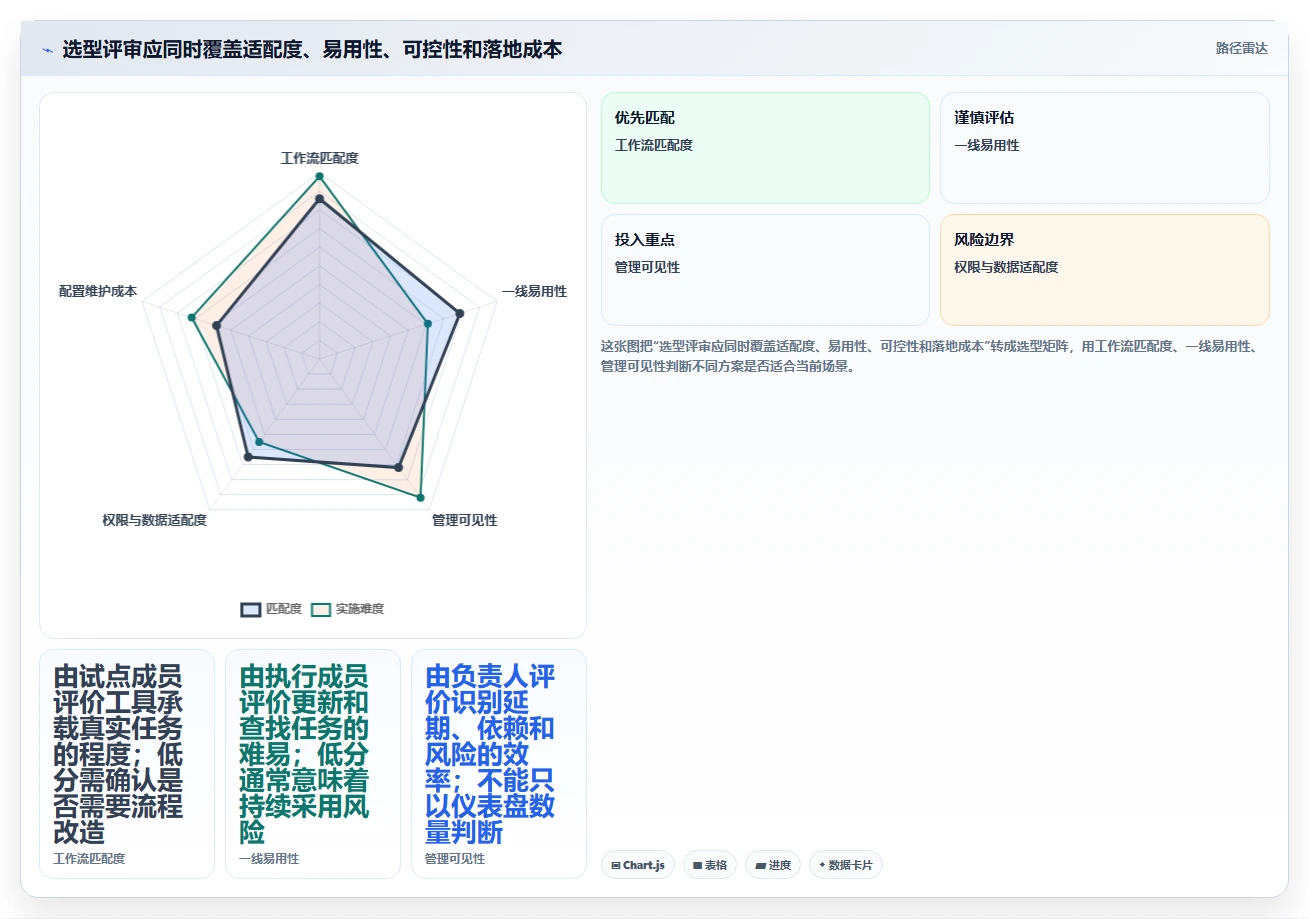Screen dimensions: 1309x919
Task: Open the 一线易用性 green data card
Action: 313,764
